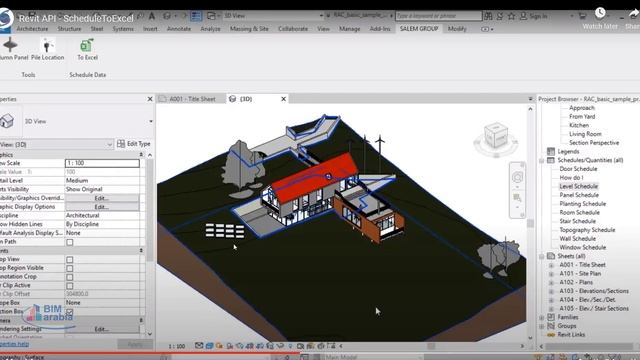This screenshot has width=640, height=360.
Task: Click Edit for Rendering Settings
Action: point(102,329)
